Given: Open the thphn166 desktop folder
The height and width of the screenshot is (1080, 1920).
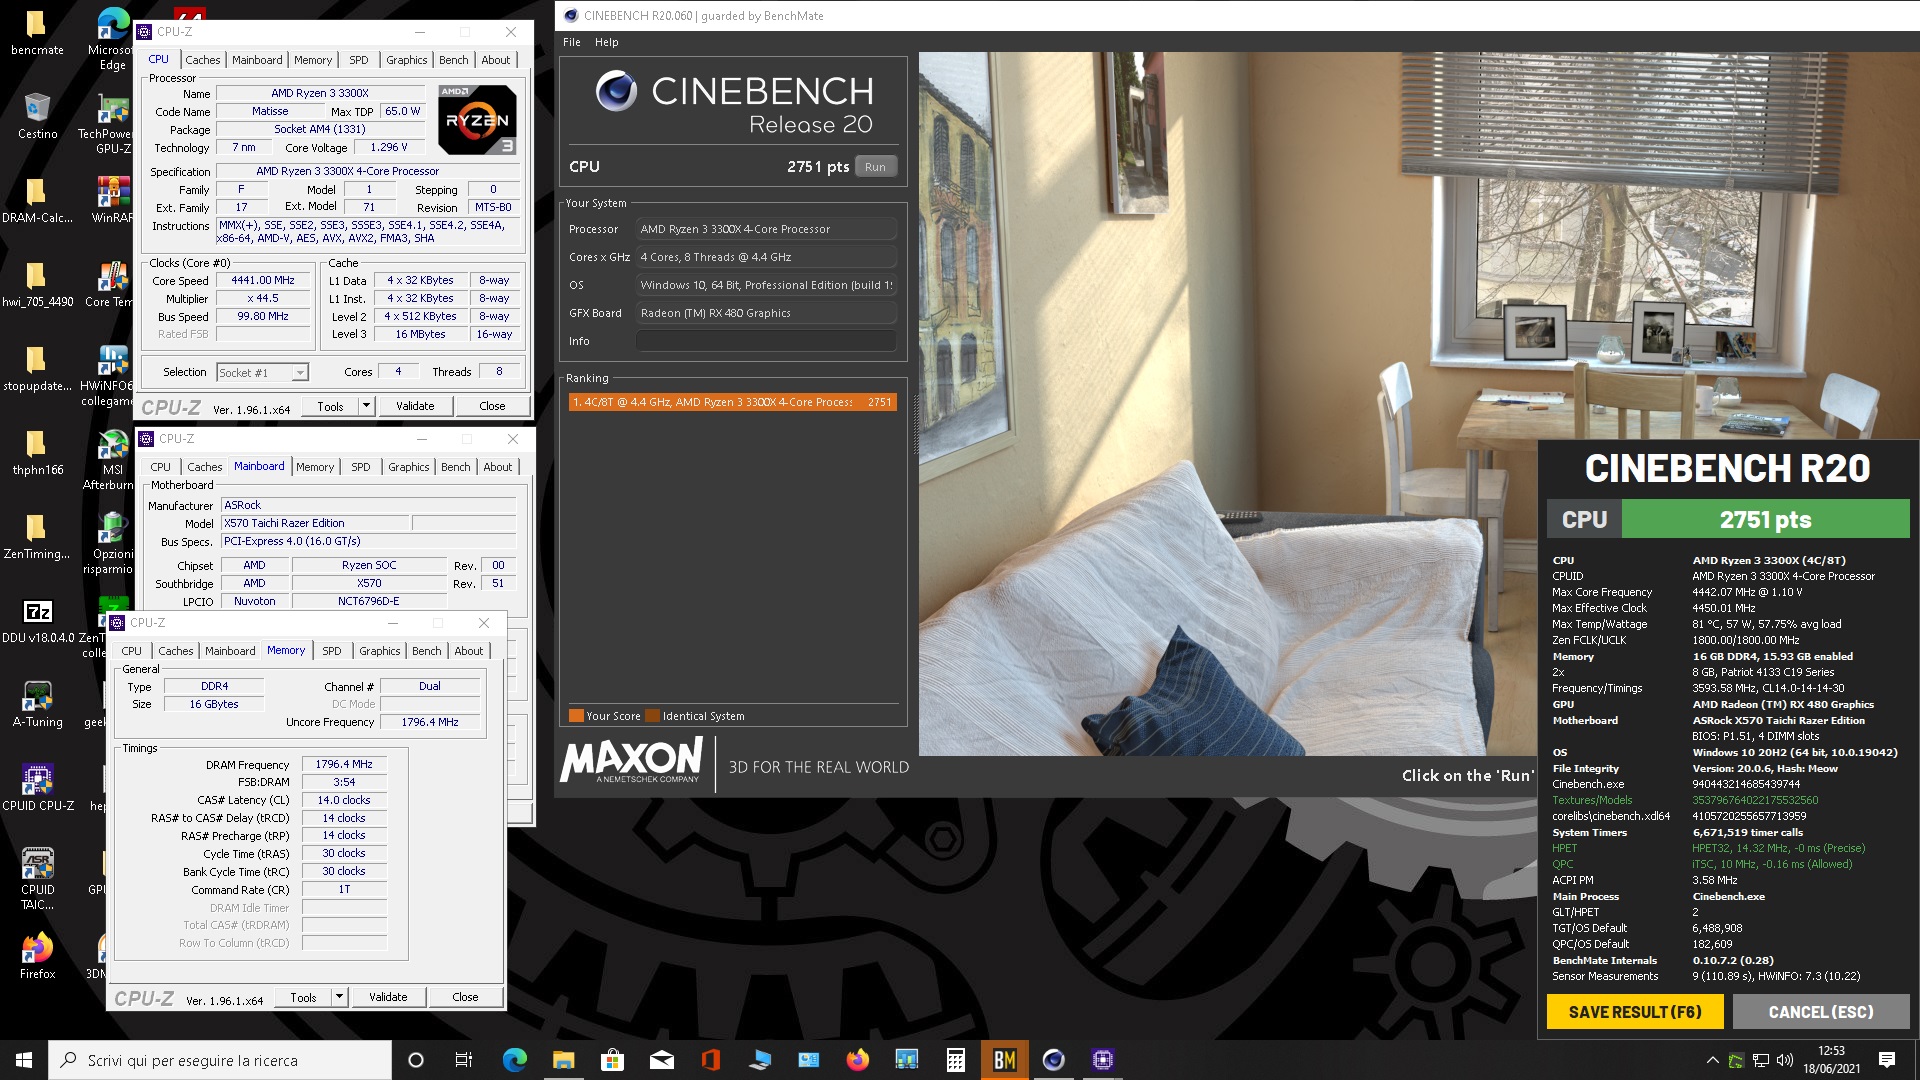Looking at the screenshot, I should coord(36,452).
